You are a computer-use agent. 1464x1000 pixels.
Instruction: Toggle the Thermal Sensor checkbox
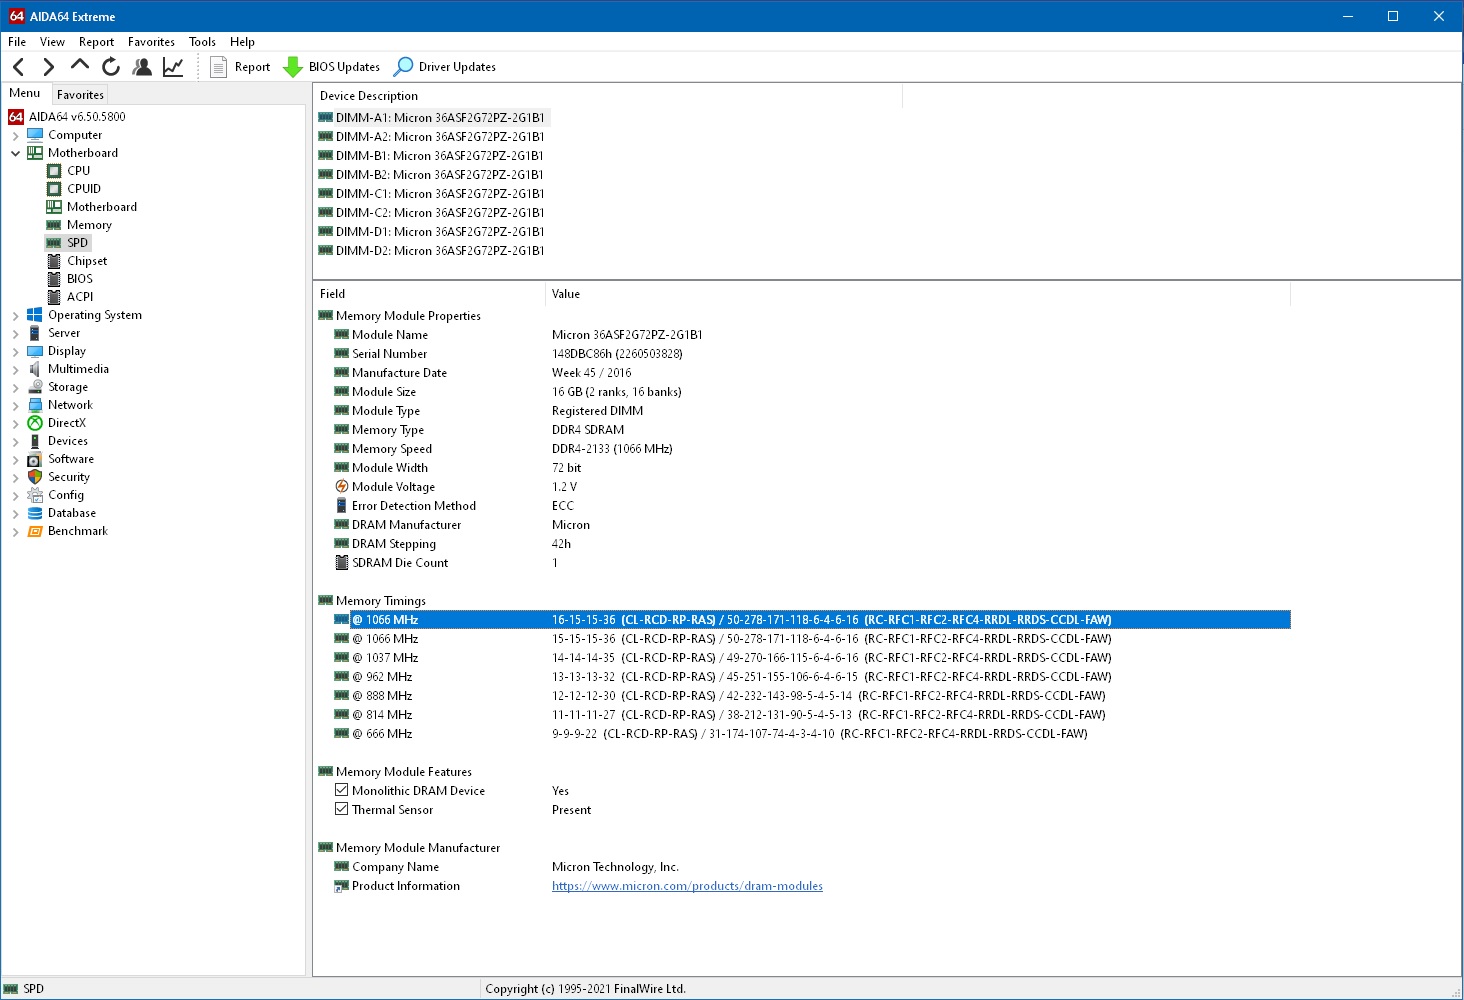(x=342, y=809)
